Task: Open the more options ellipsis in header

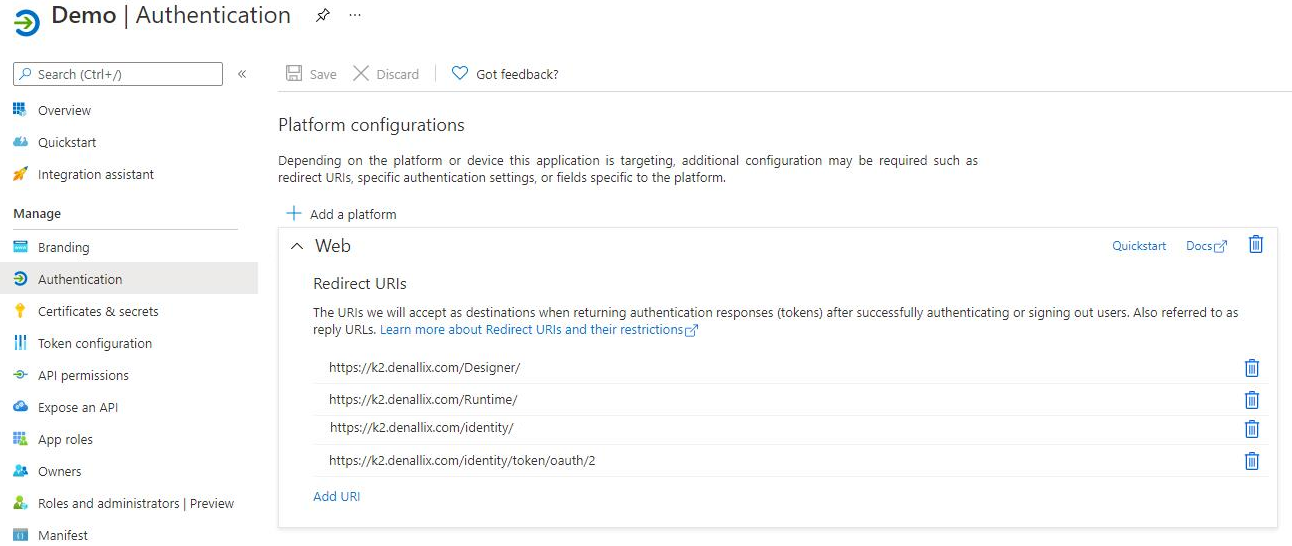Action: 355,16
